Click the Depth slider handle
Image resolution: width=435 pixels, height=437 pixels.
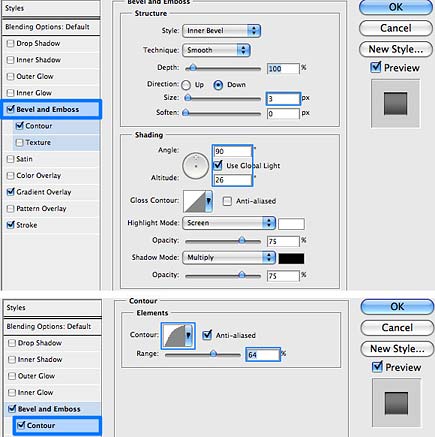tap(192, 68)
